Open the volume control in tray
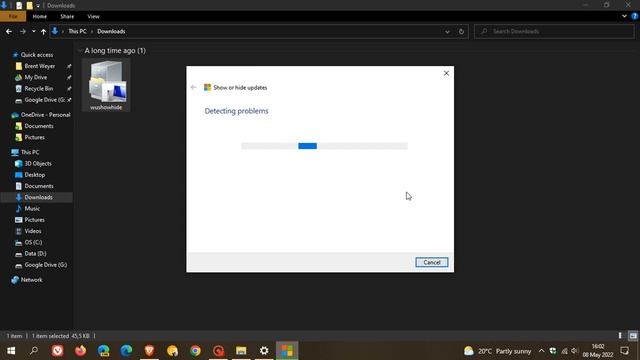This screenshot has height=360, width=640. (574, 351)
